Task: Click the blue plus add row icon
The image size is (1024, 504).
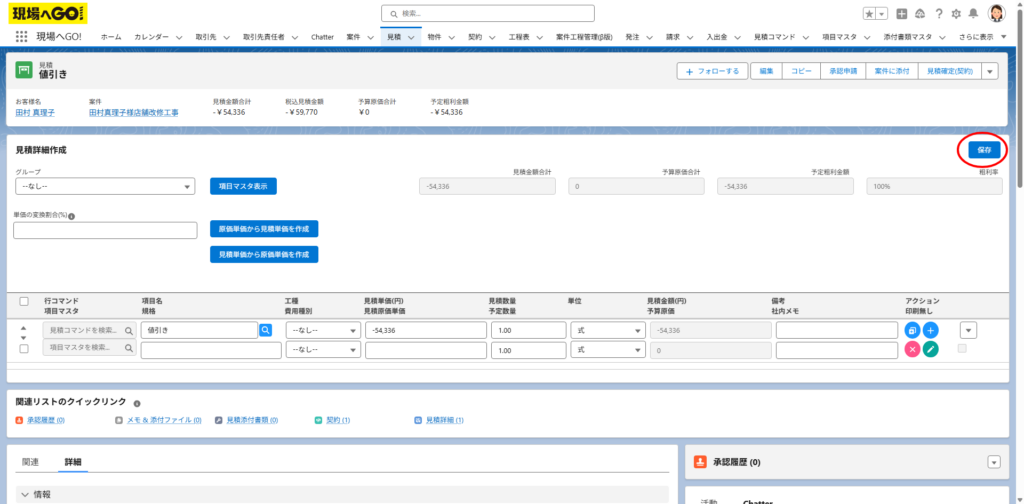Action: 931,330
